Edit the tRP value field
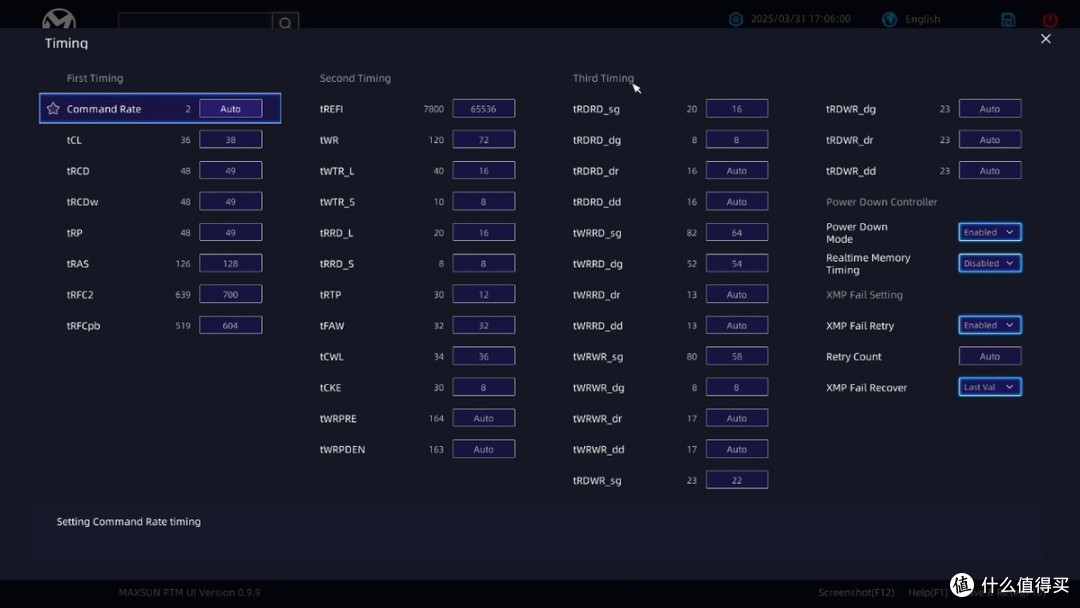1080x608 pixels. pyautogui.click(x=231, y=233)
